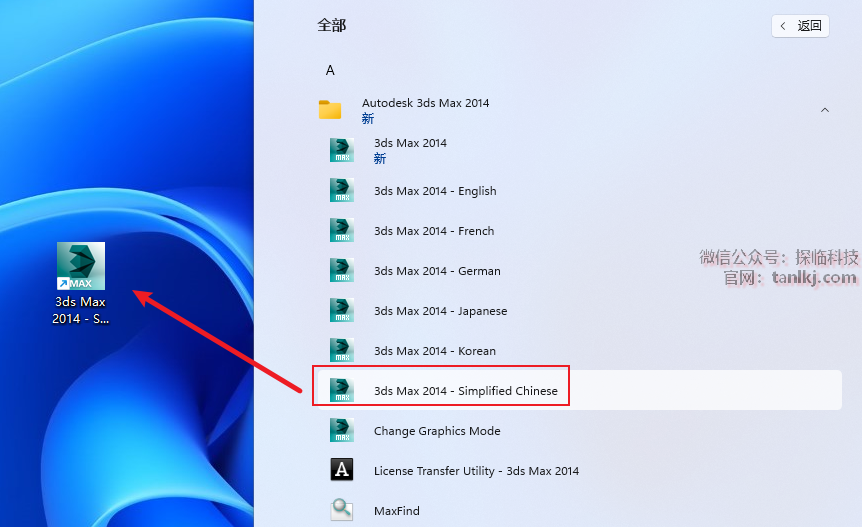Open the MaxFind entry text

[396, 511]
